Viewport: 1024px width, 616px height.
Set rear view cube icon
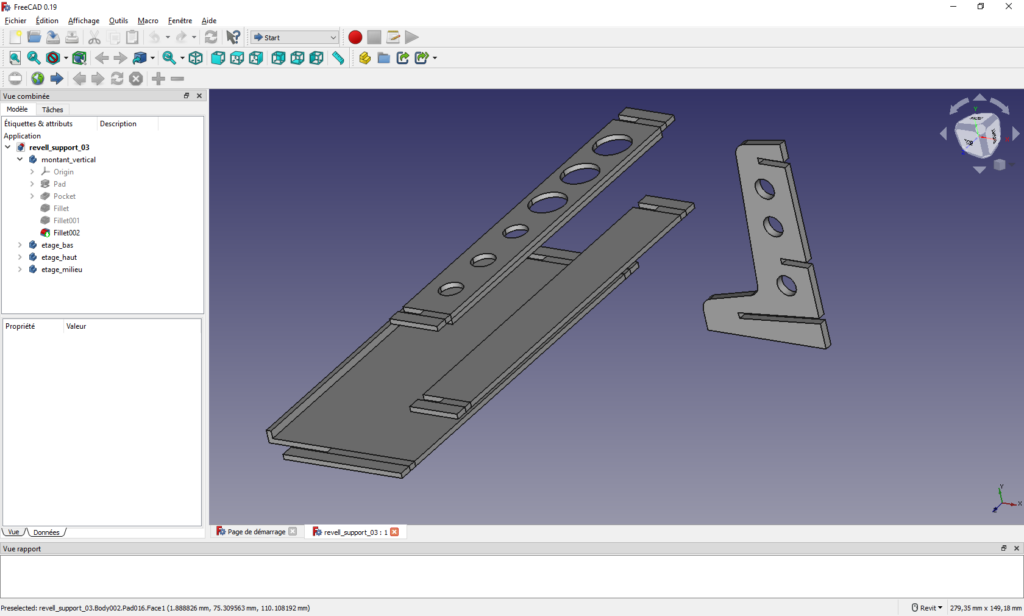coord(278,58)
